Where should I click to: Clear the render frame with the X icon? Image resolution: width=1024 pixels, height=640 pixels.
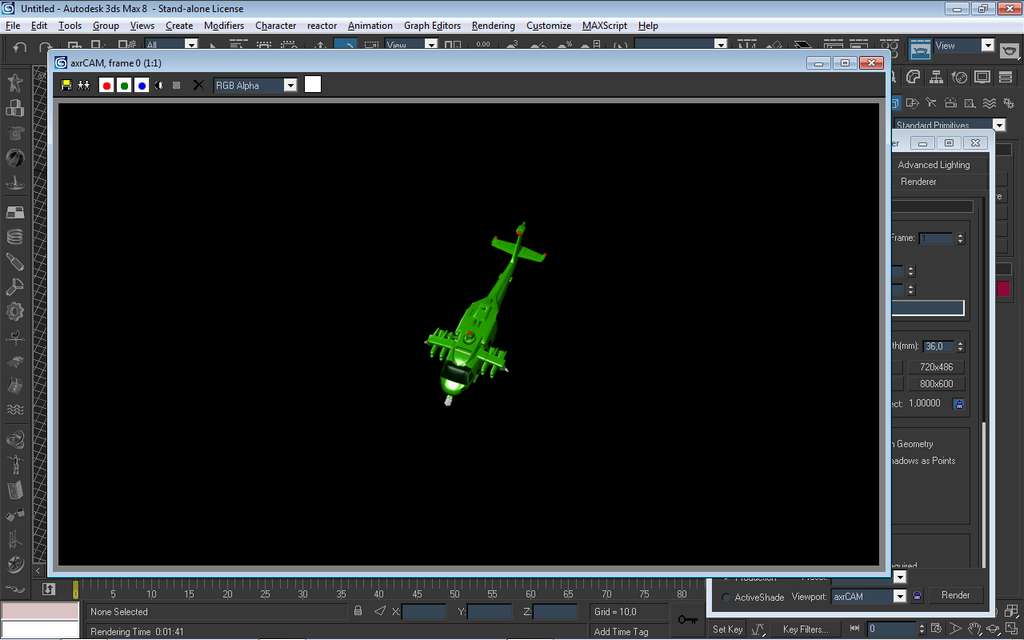198,86
